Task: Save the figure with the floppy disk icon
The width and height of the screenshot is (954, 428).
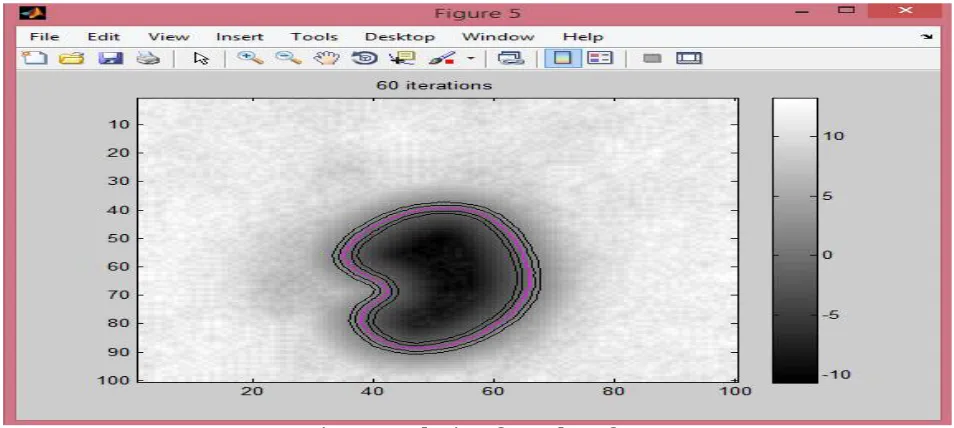Action: tap(110, 58)
